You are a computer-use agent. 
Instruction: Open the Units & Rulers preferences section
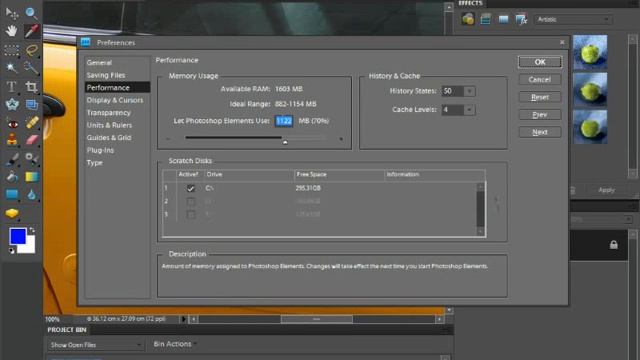click(109, 125)
